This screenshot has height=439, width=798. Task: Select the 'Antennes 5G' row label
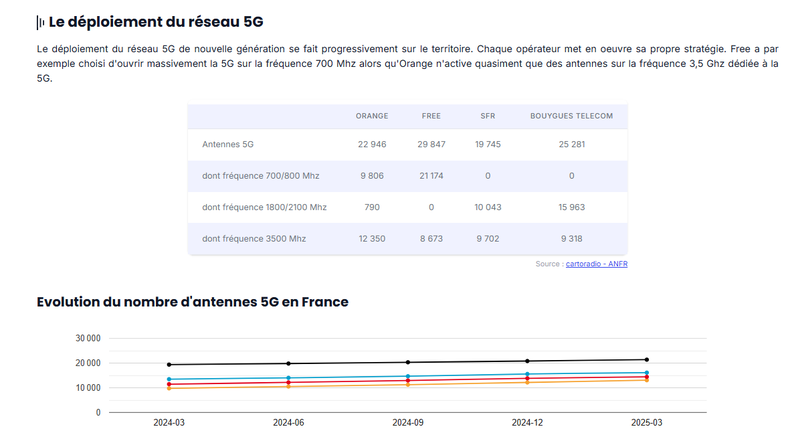point(227,144)
